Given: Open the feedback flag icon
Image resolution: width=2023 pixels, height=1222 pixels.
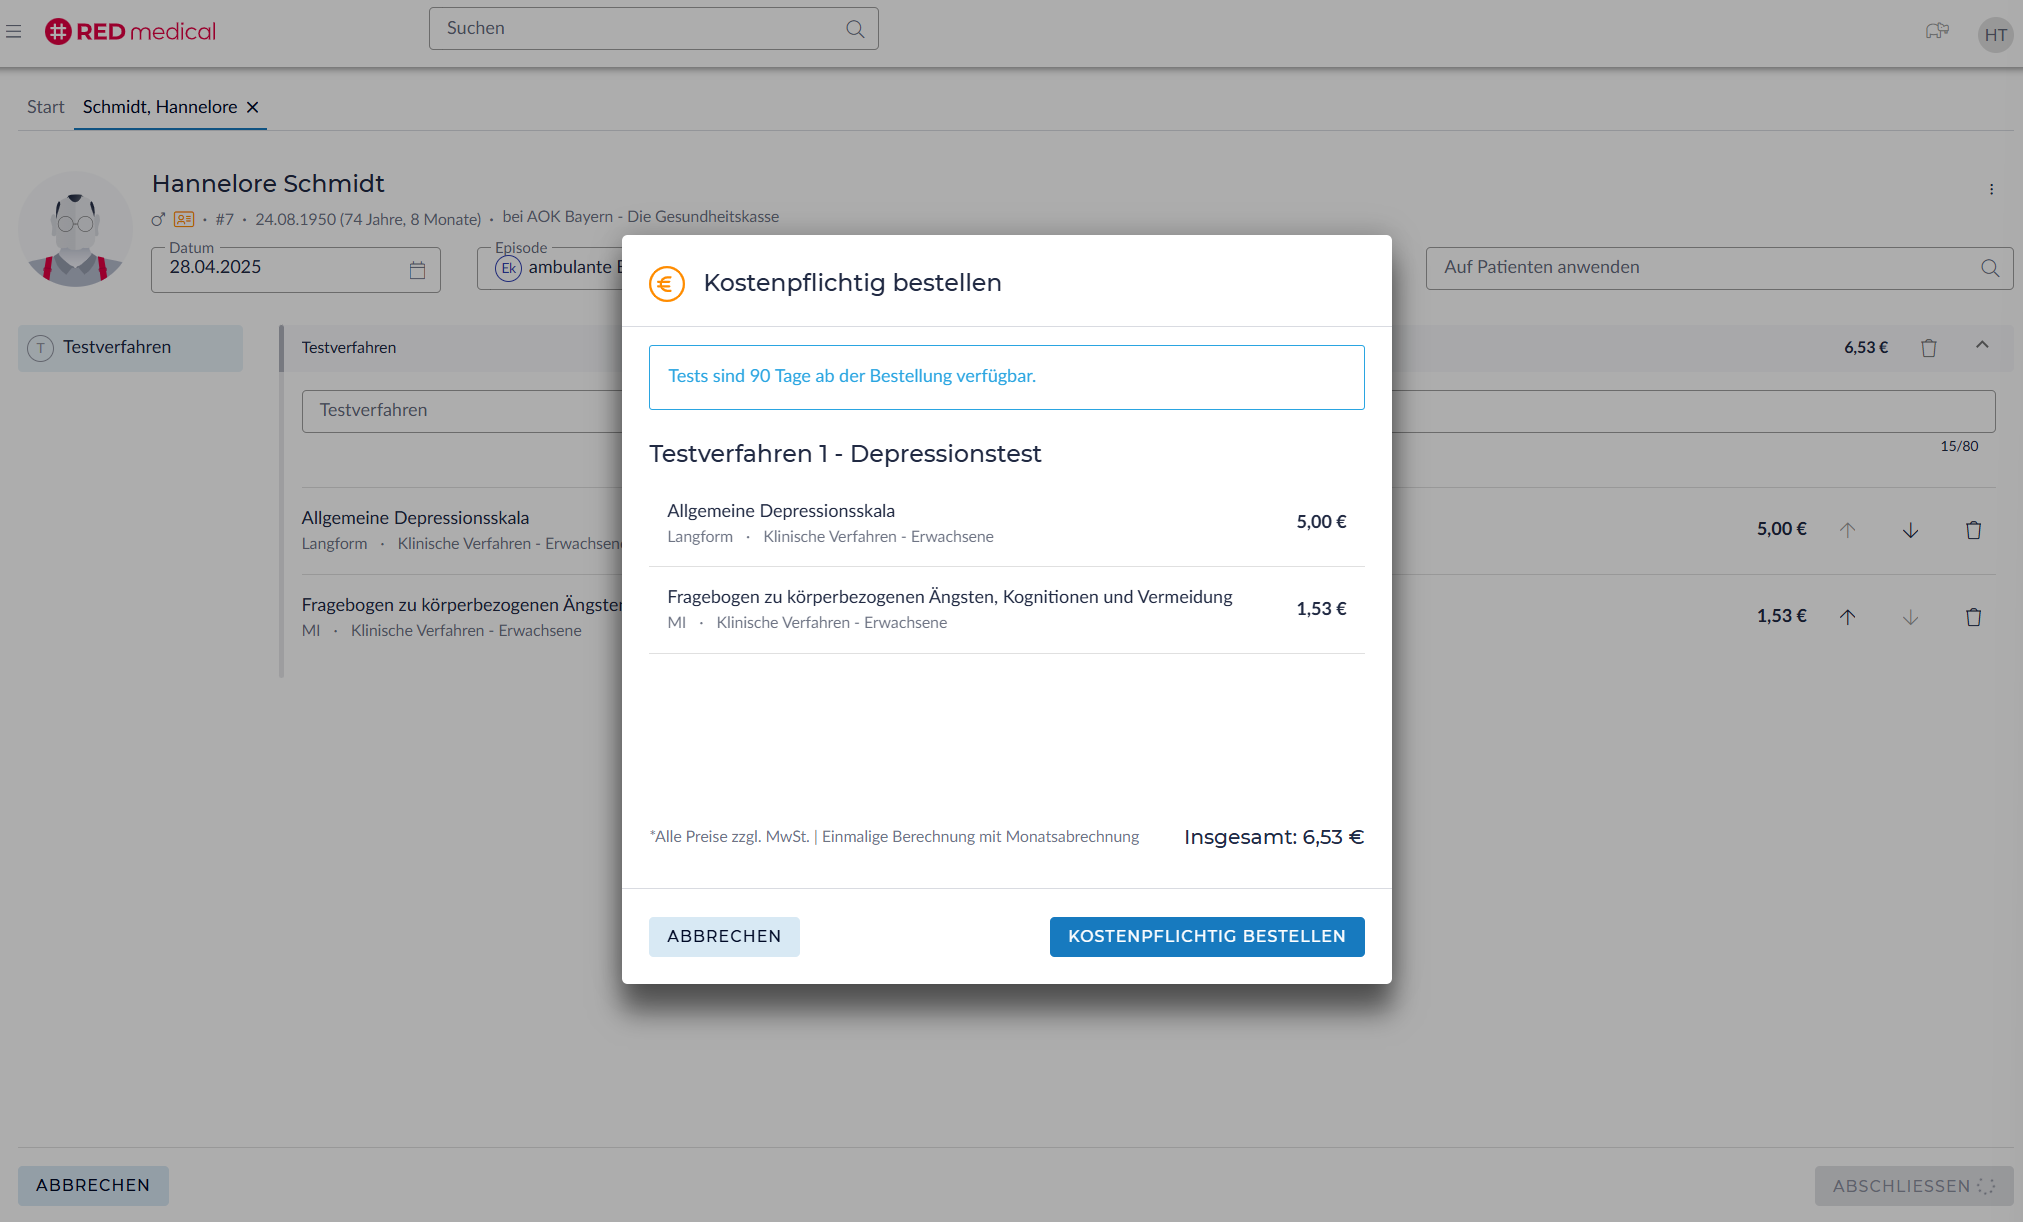Looking at the screenshot, I should point(1937,32).
